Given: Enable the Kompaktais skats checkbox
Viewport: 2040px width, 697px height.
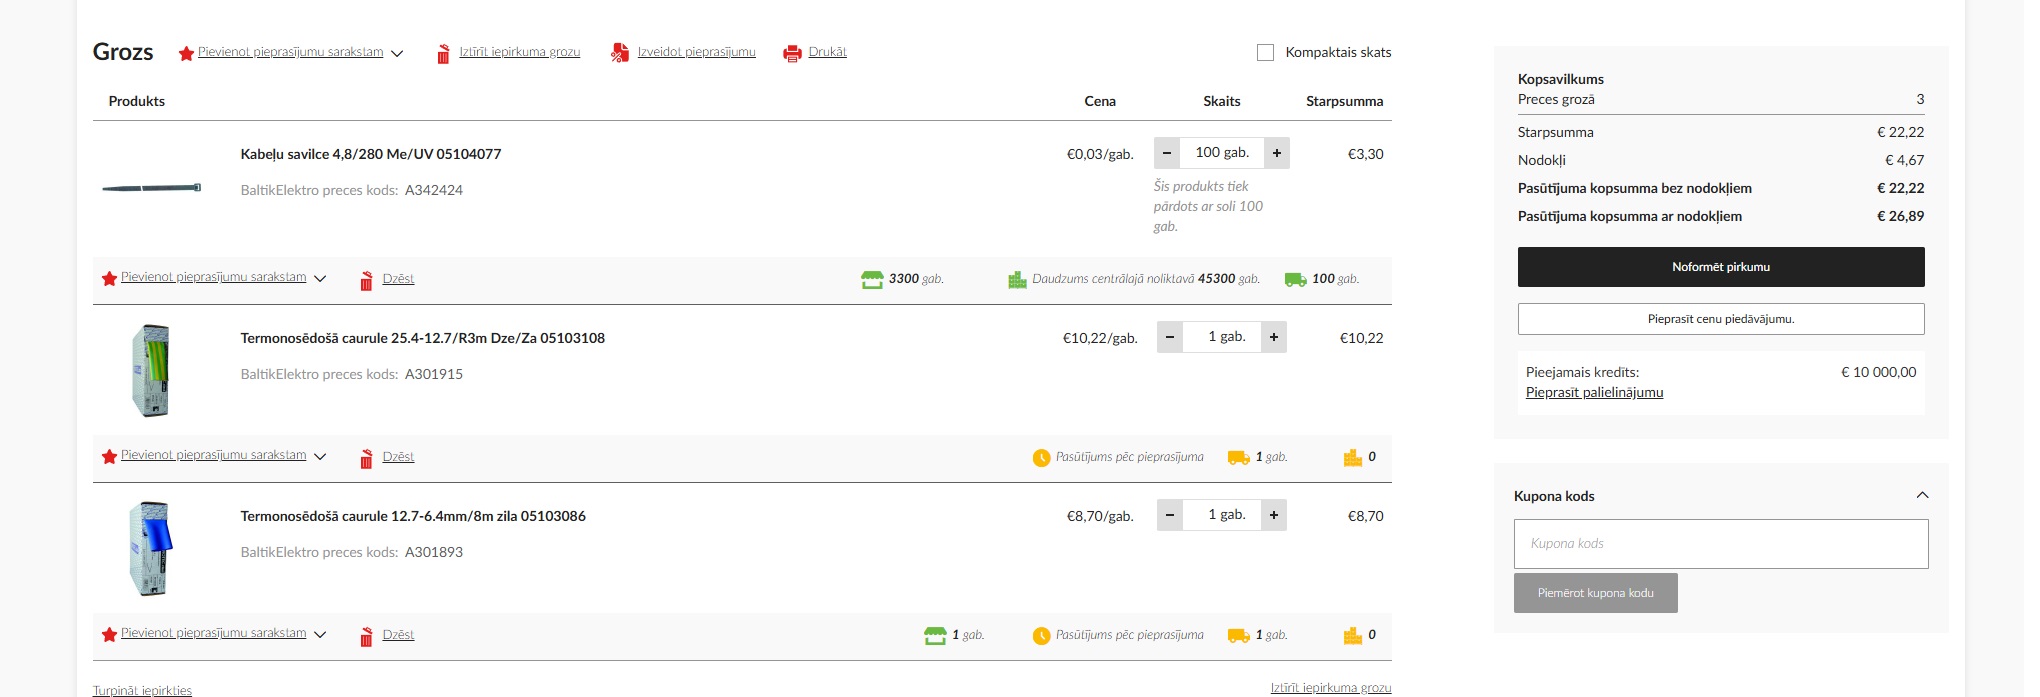Looking at the screenshot, I should [x=1265, y=53].
